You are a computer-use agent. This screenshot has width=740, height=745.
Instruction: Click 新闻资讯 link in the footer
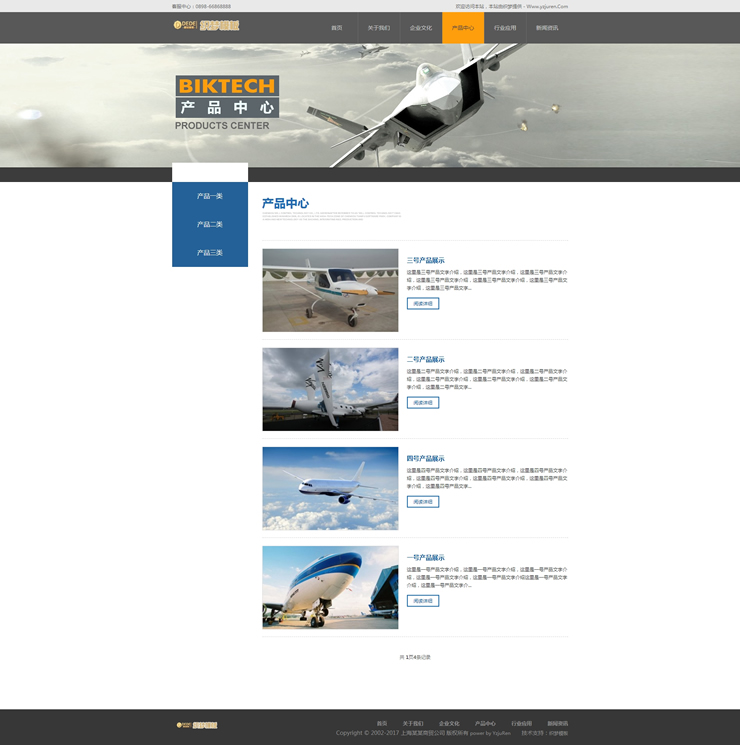click(x=557, y=723)
